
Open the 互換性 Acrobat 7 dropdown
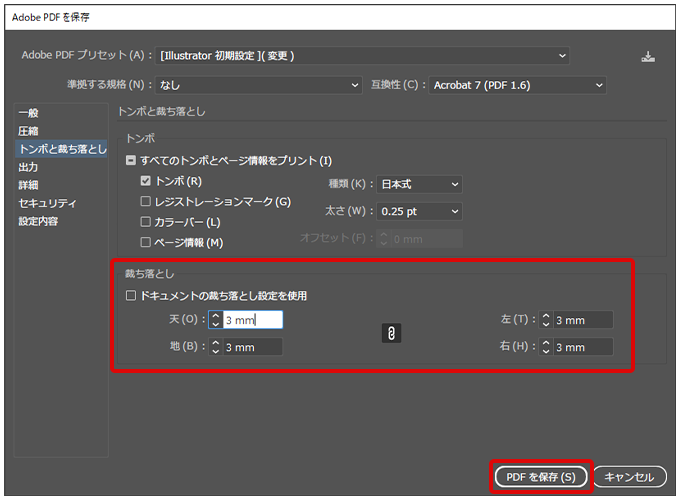click(517, 85)
